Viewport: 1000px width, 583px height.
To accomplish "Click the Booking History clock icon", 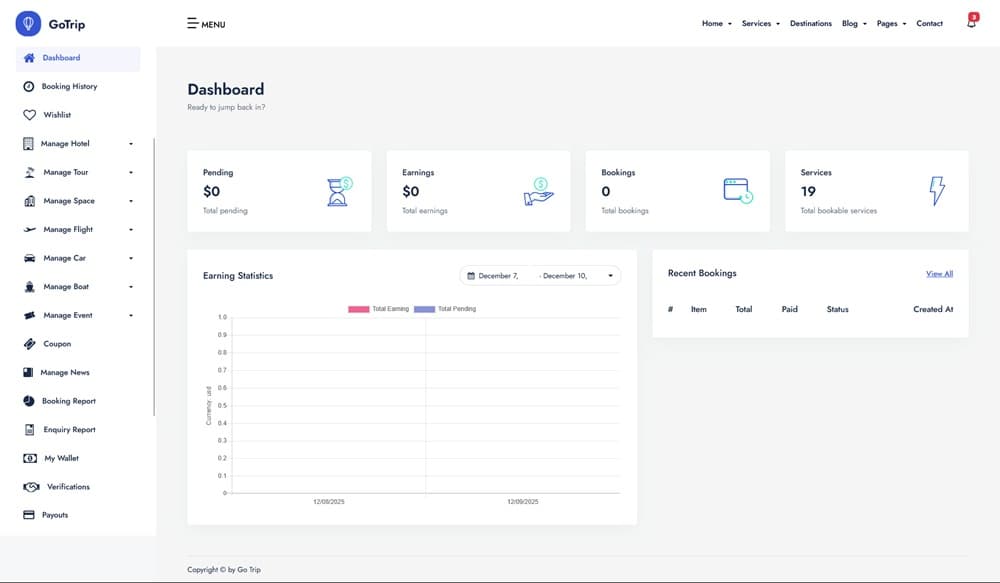I will click(x=29, y=87).
